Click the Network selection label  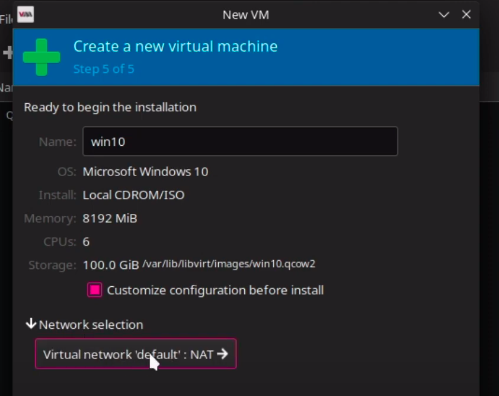coord(91,325)
